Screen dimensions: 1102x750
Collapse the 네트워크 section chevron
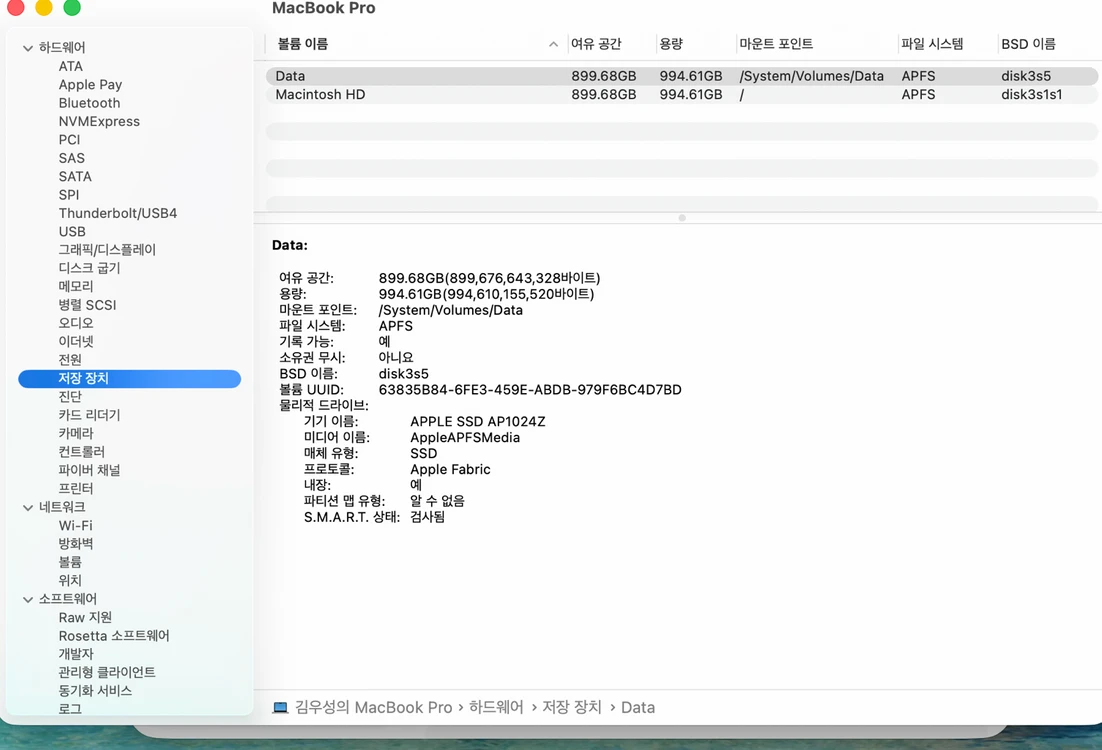tap(28, 507)
